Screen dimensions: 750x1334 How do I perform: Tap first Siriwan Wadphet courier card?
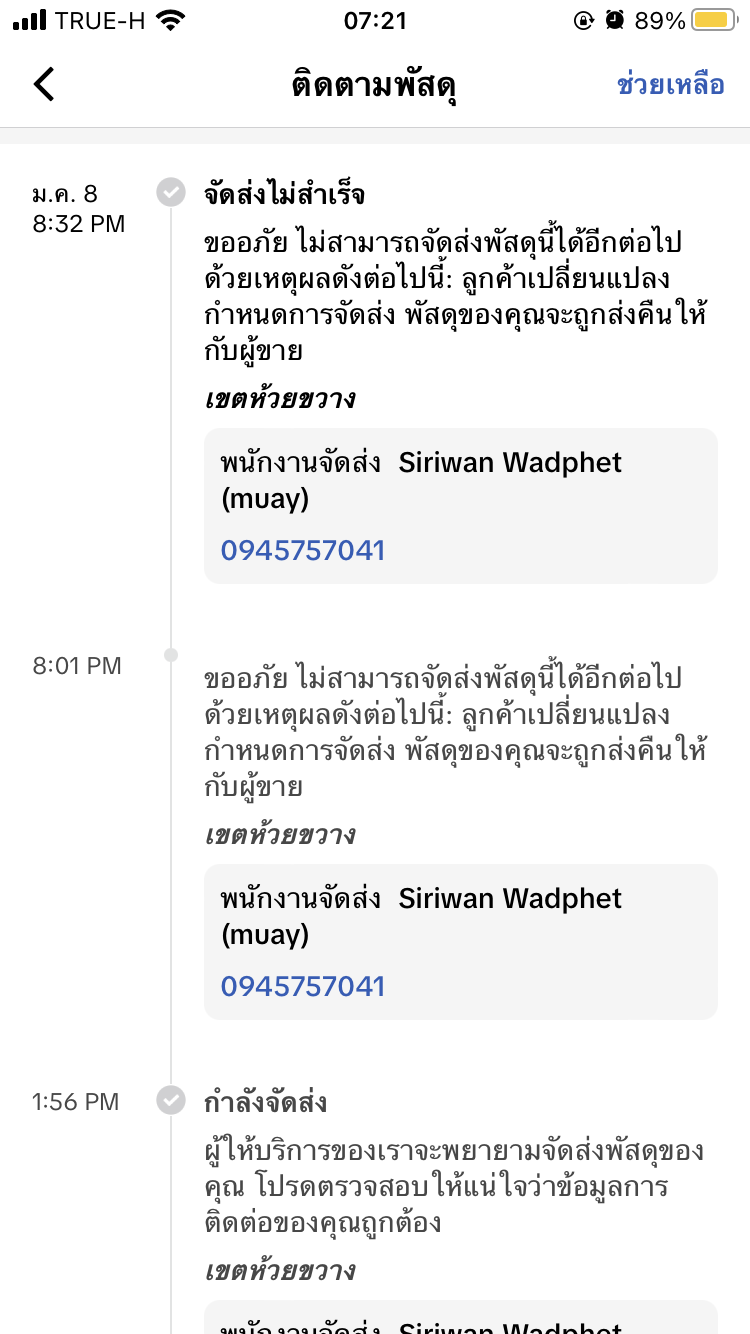[x=461, y=506]
